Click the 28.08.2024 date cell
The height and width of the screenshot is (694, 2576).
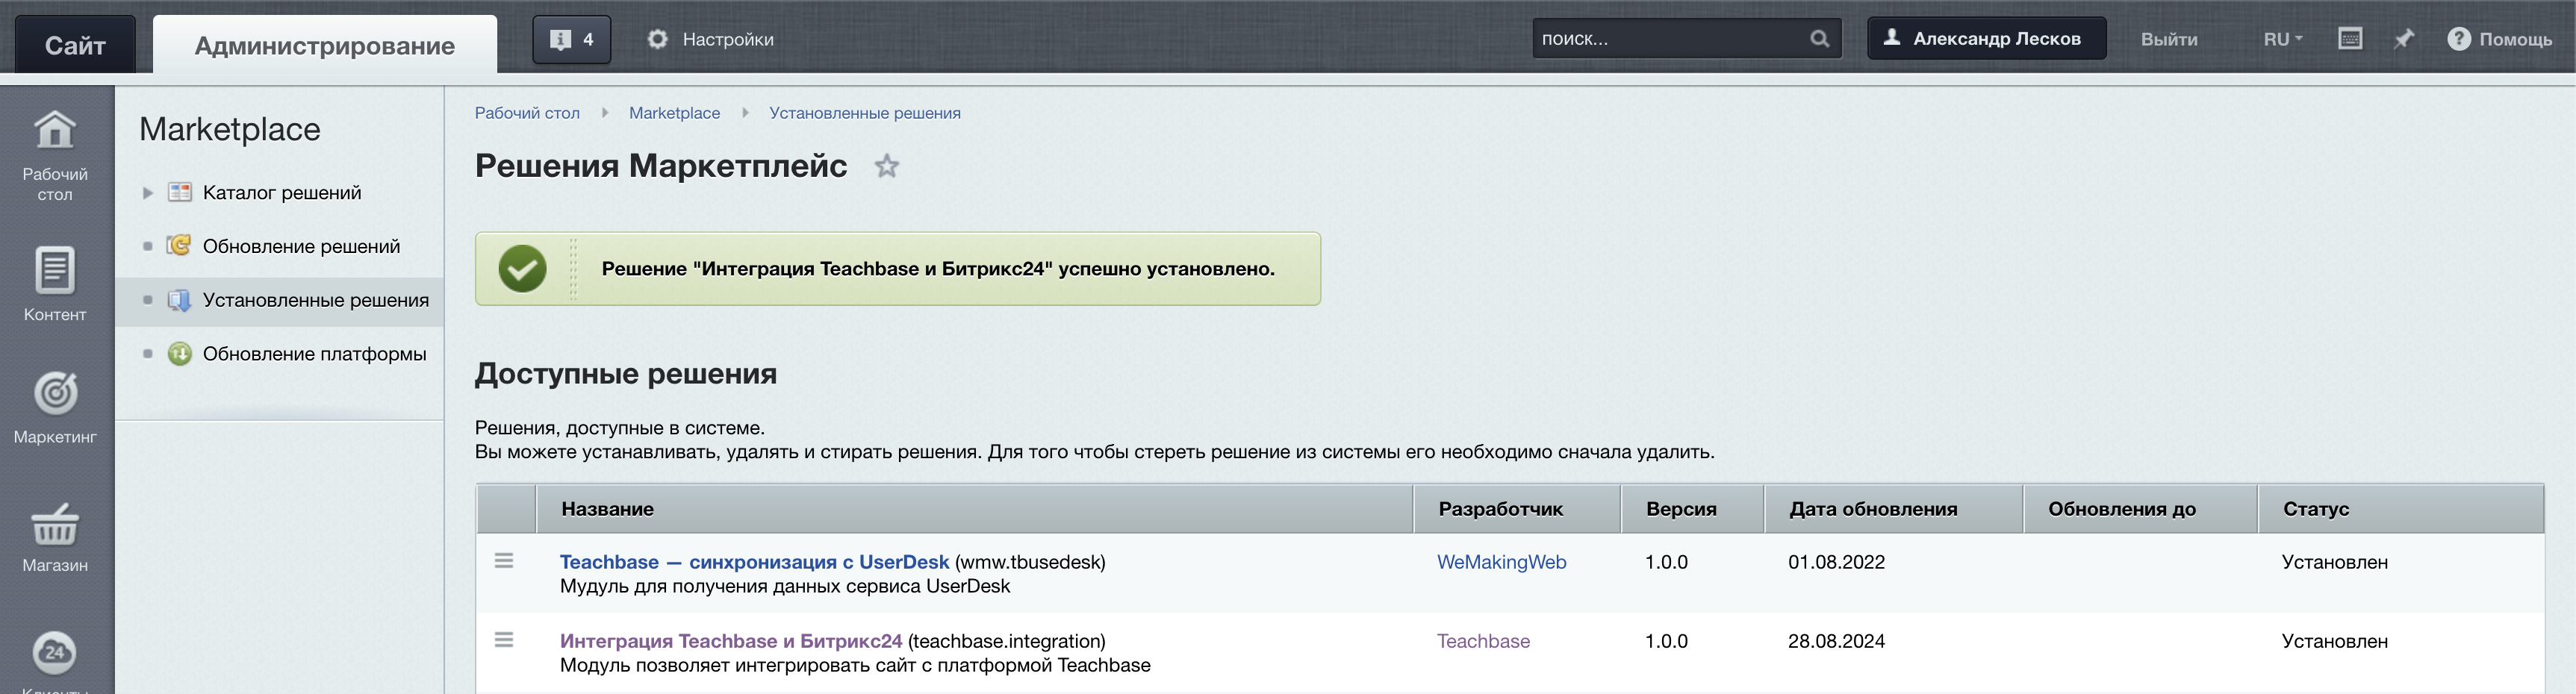pyautogui.click(x=1836, y=641)
